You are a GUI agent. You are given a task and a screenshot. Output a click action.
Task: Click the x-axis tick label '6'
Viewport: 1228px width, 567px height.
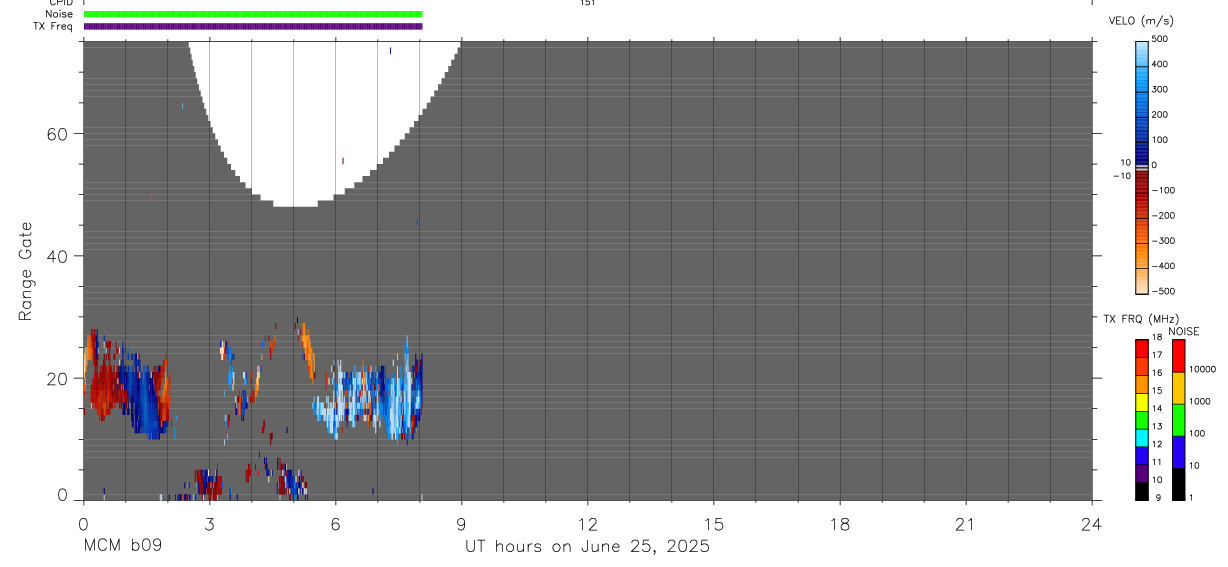point(335,523)
